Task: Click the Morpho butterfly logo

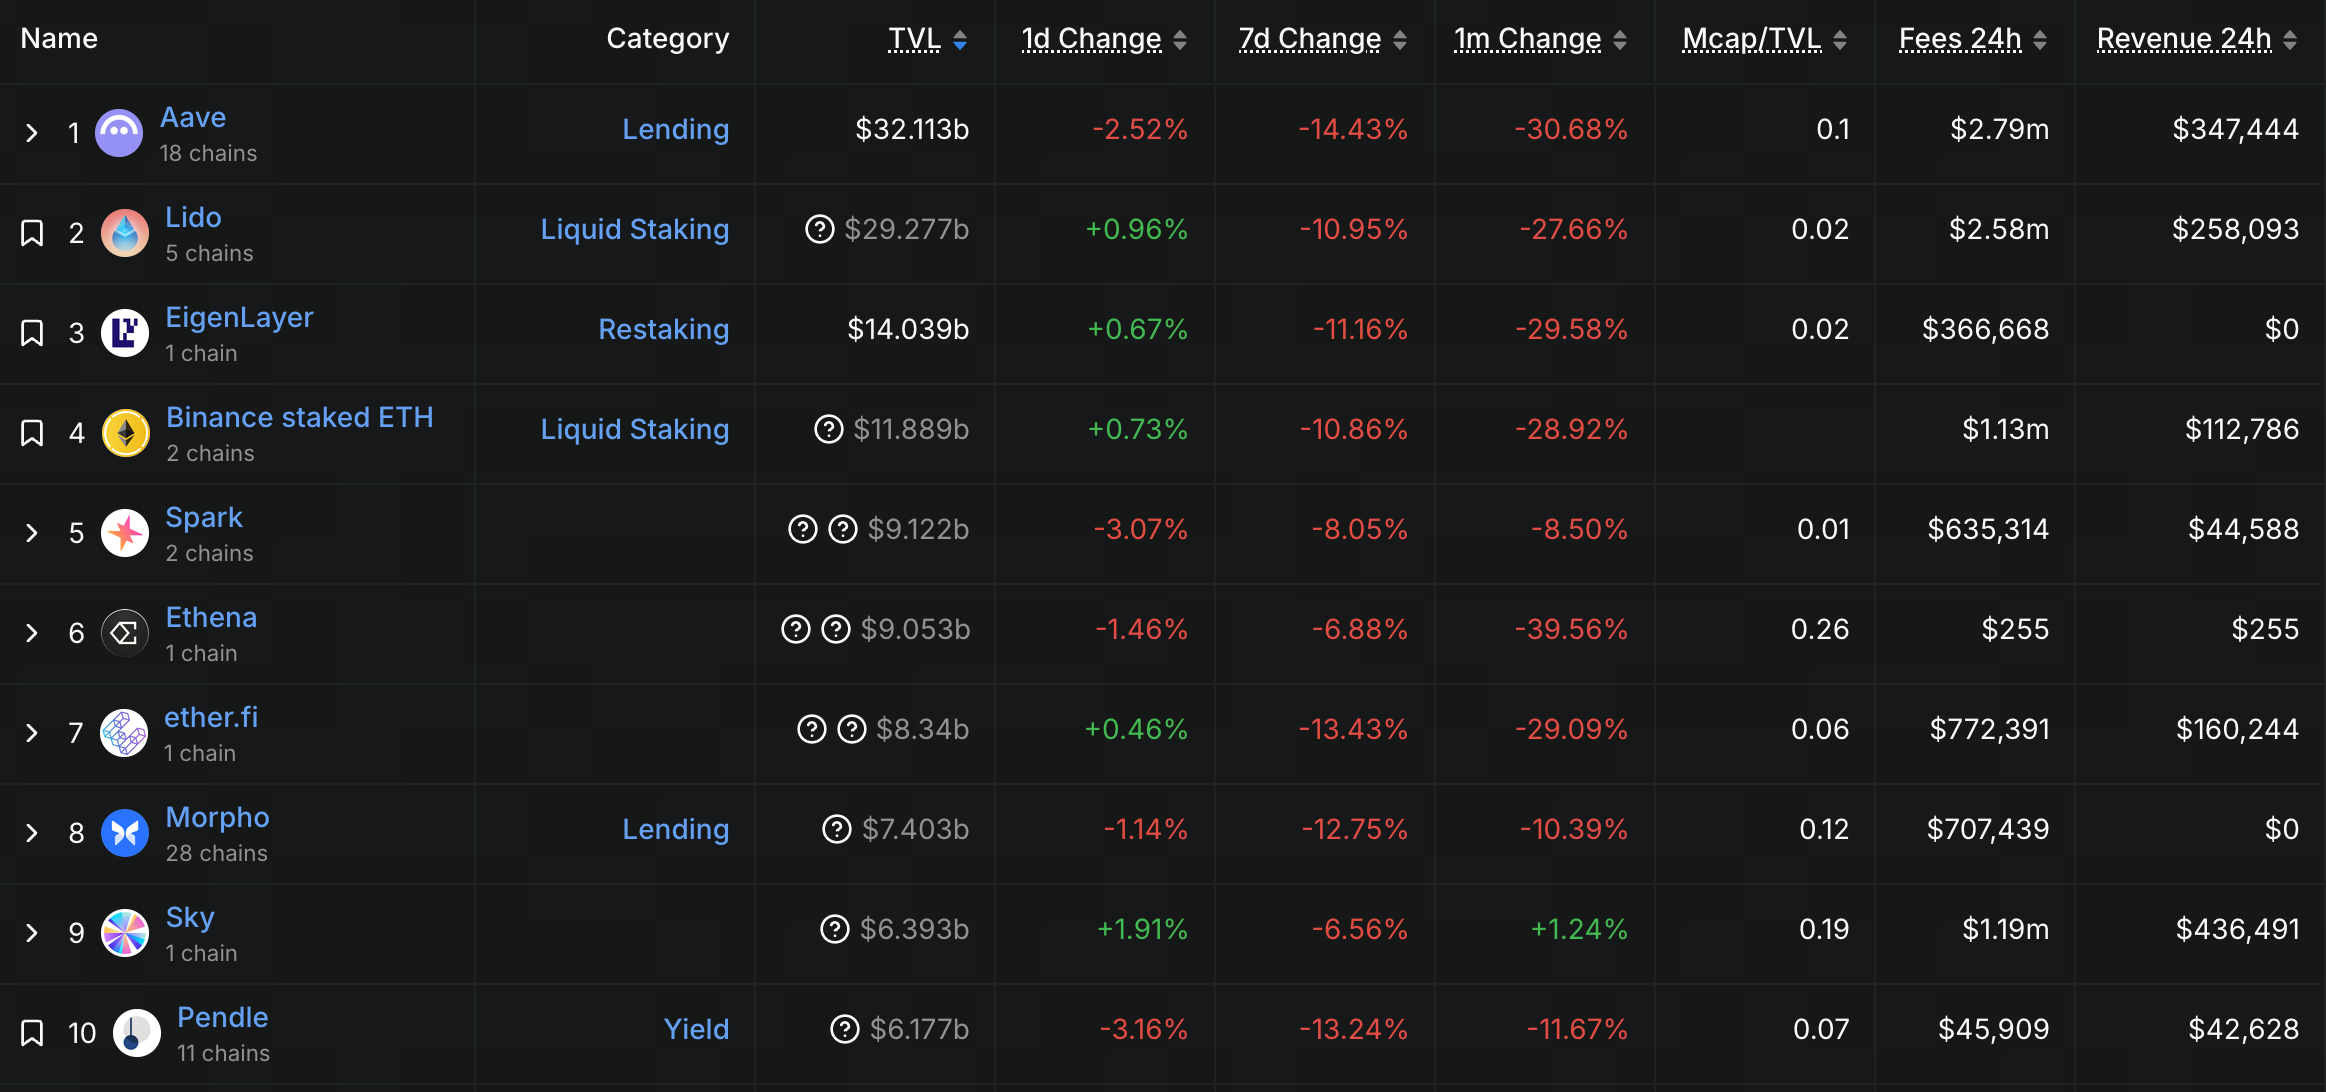Action: coord(125,832)
